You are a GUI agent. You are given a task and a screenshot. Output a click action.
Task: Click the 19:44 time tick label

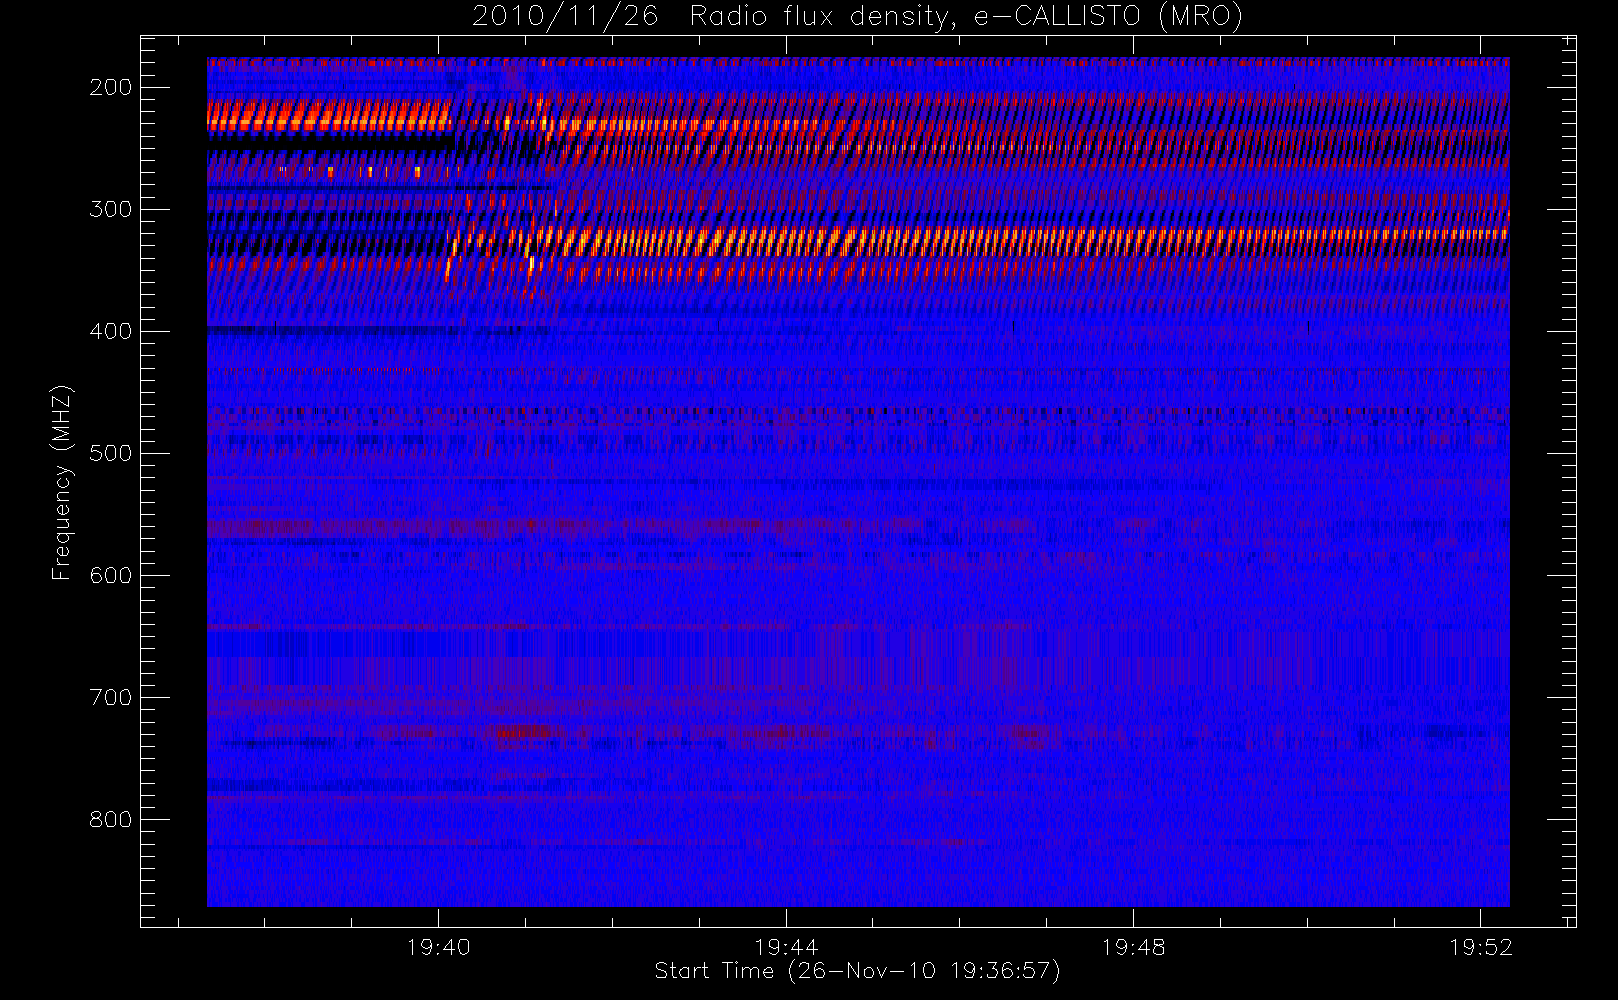coord(786,947)
